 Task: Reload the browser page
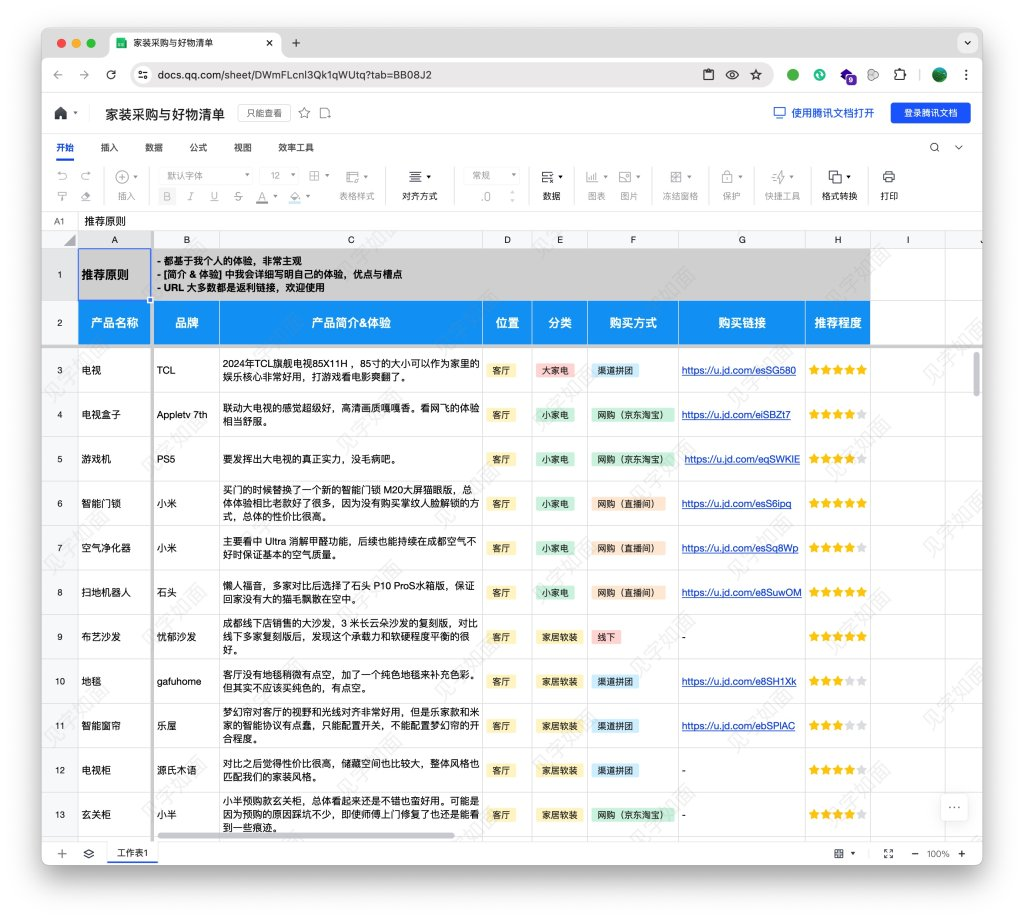(111, 74)
